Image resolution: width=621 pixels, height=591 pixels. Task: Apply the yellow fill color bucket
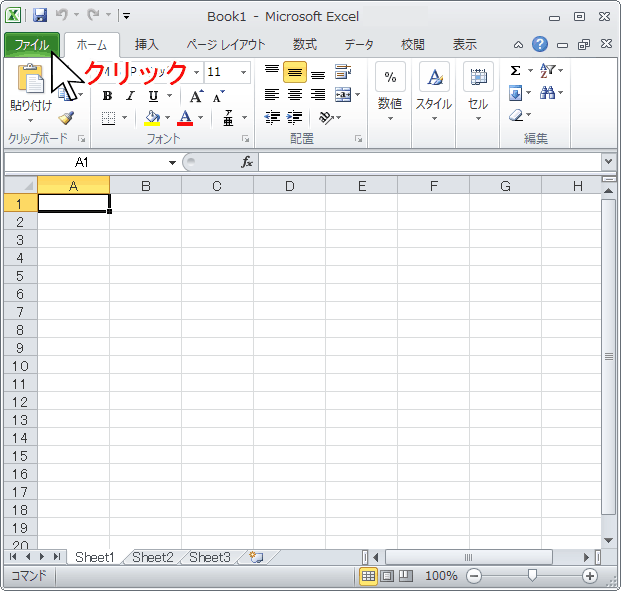pyautogui.click(x=152, y=118)
